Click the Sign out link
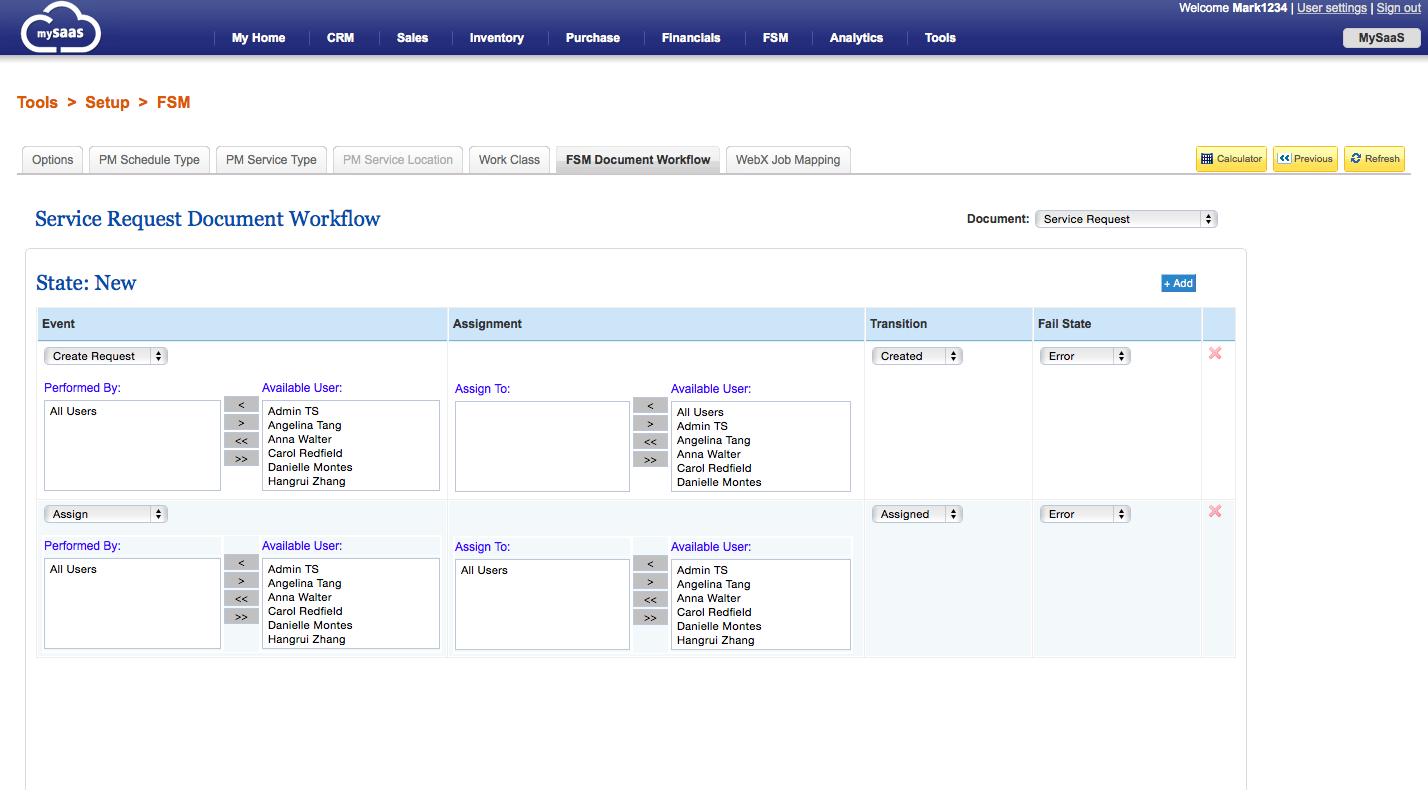Image resolution: width=1428 pixels, height=790 pixels. click(x=1399, y=8)
